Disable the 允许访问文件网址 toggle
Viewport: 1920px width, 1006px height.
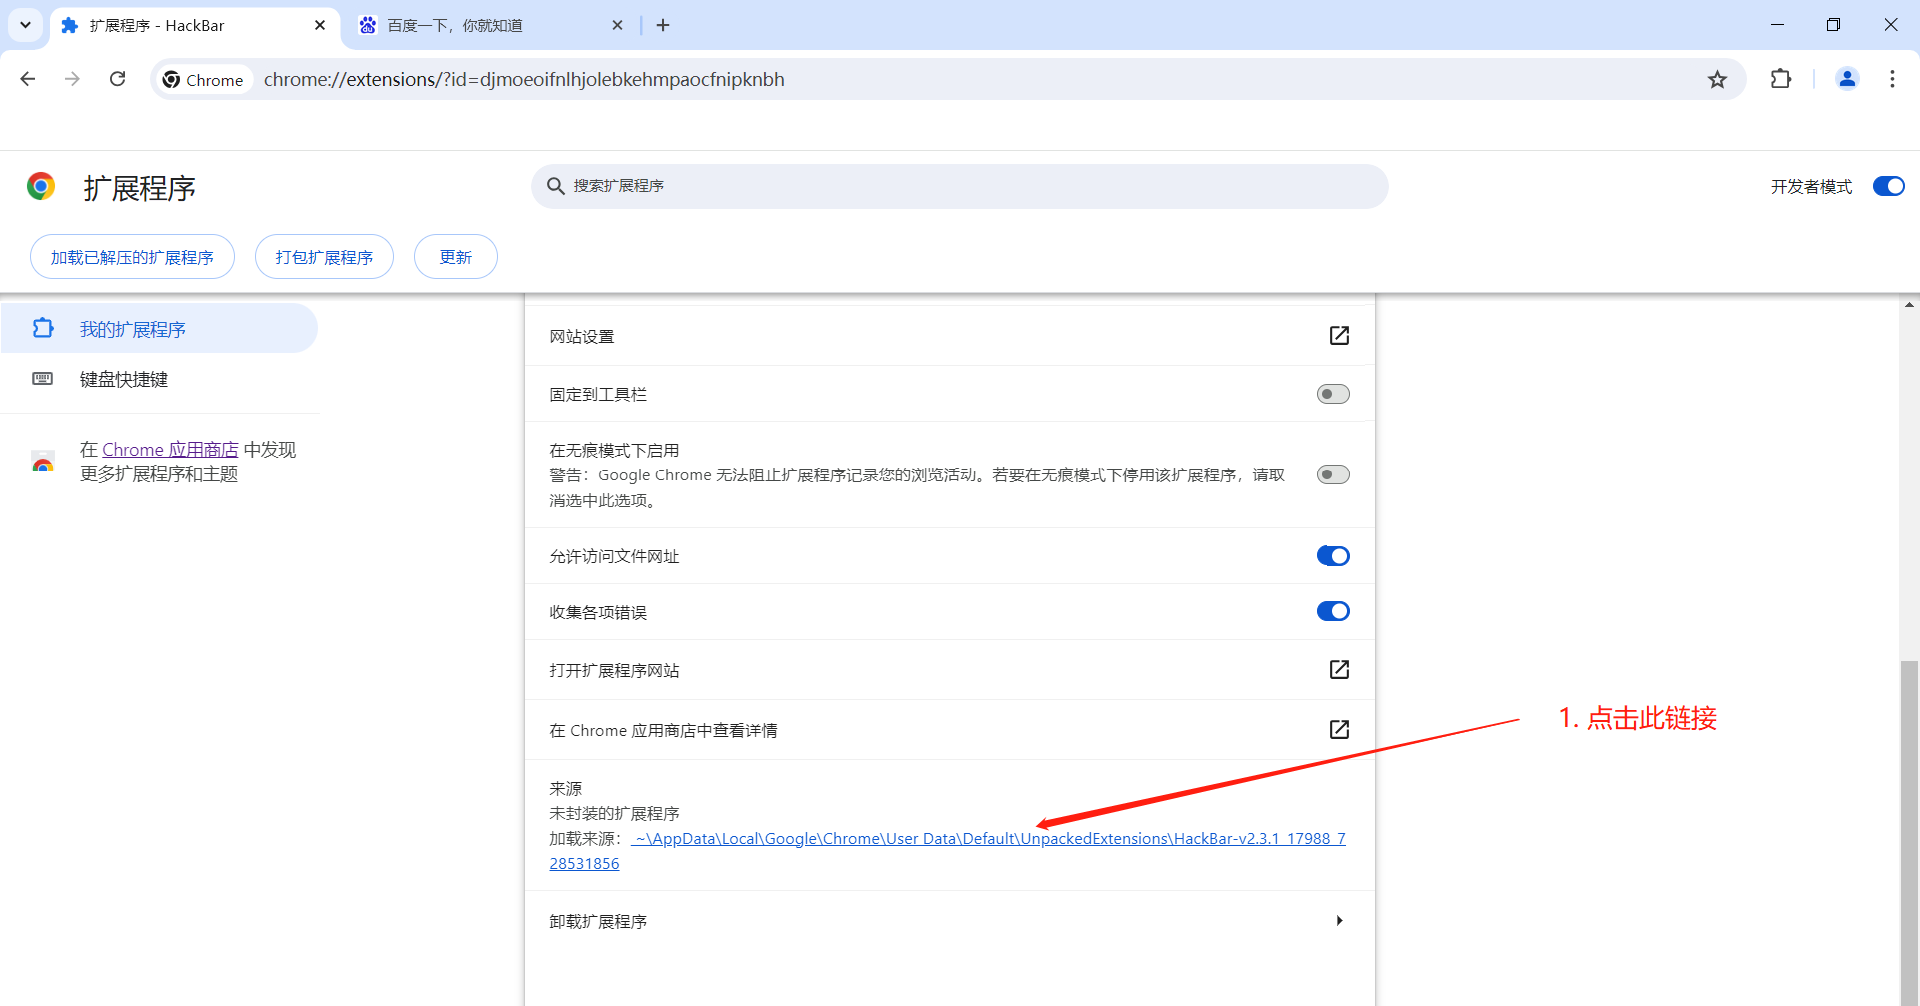[x=1333, y=555]
